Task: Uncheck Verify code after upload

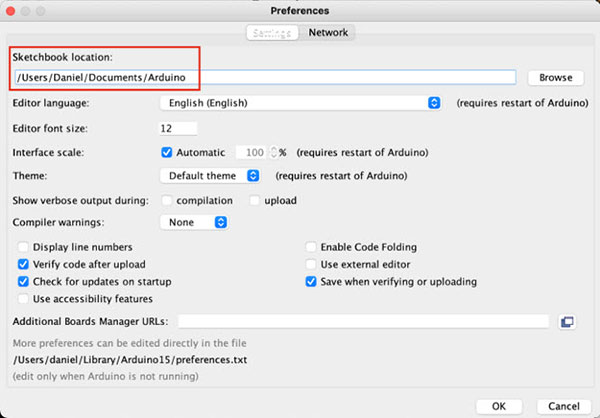Action: [24, 264]
